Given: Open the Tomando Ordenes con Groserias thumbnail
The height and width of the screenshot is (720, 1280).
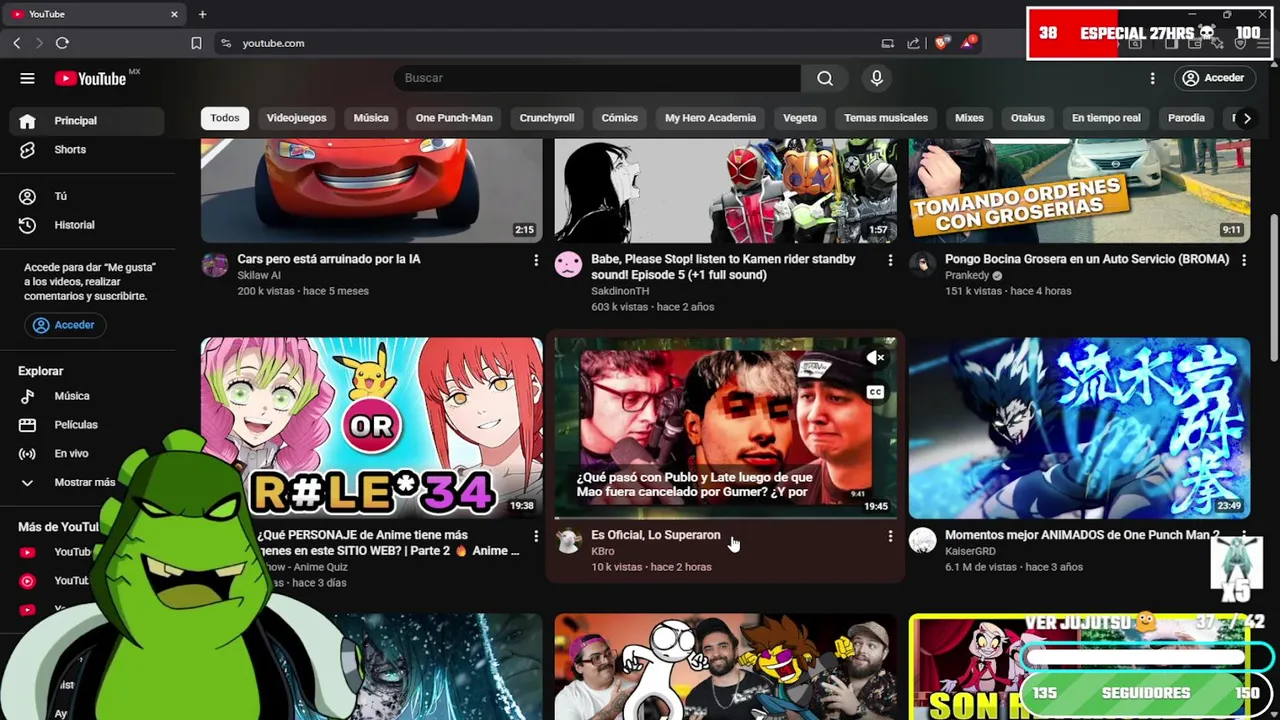Looking at the screenshot, I should pyautogui.click(x=1079, y=190).
